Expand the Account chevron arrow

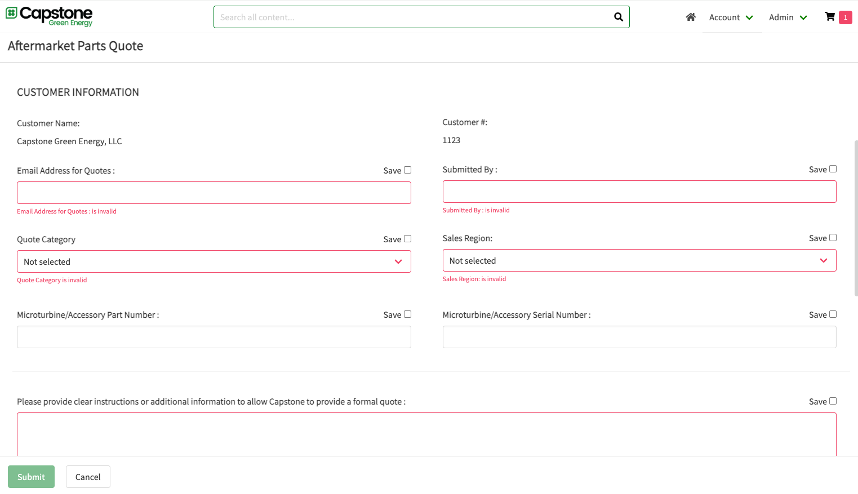coord(749,18)
